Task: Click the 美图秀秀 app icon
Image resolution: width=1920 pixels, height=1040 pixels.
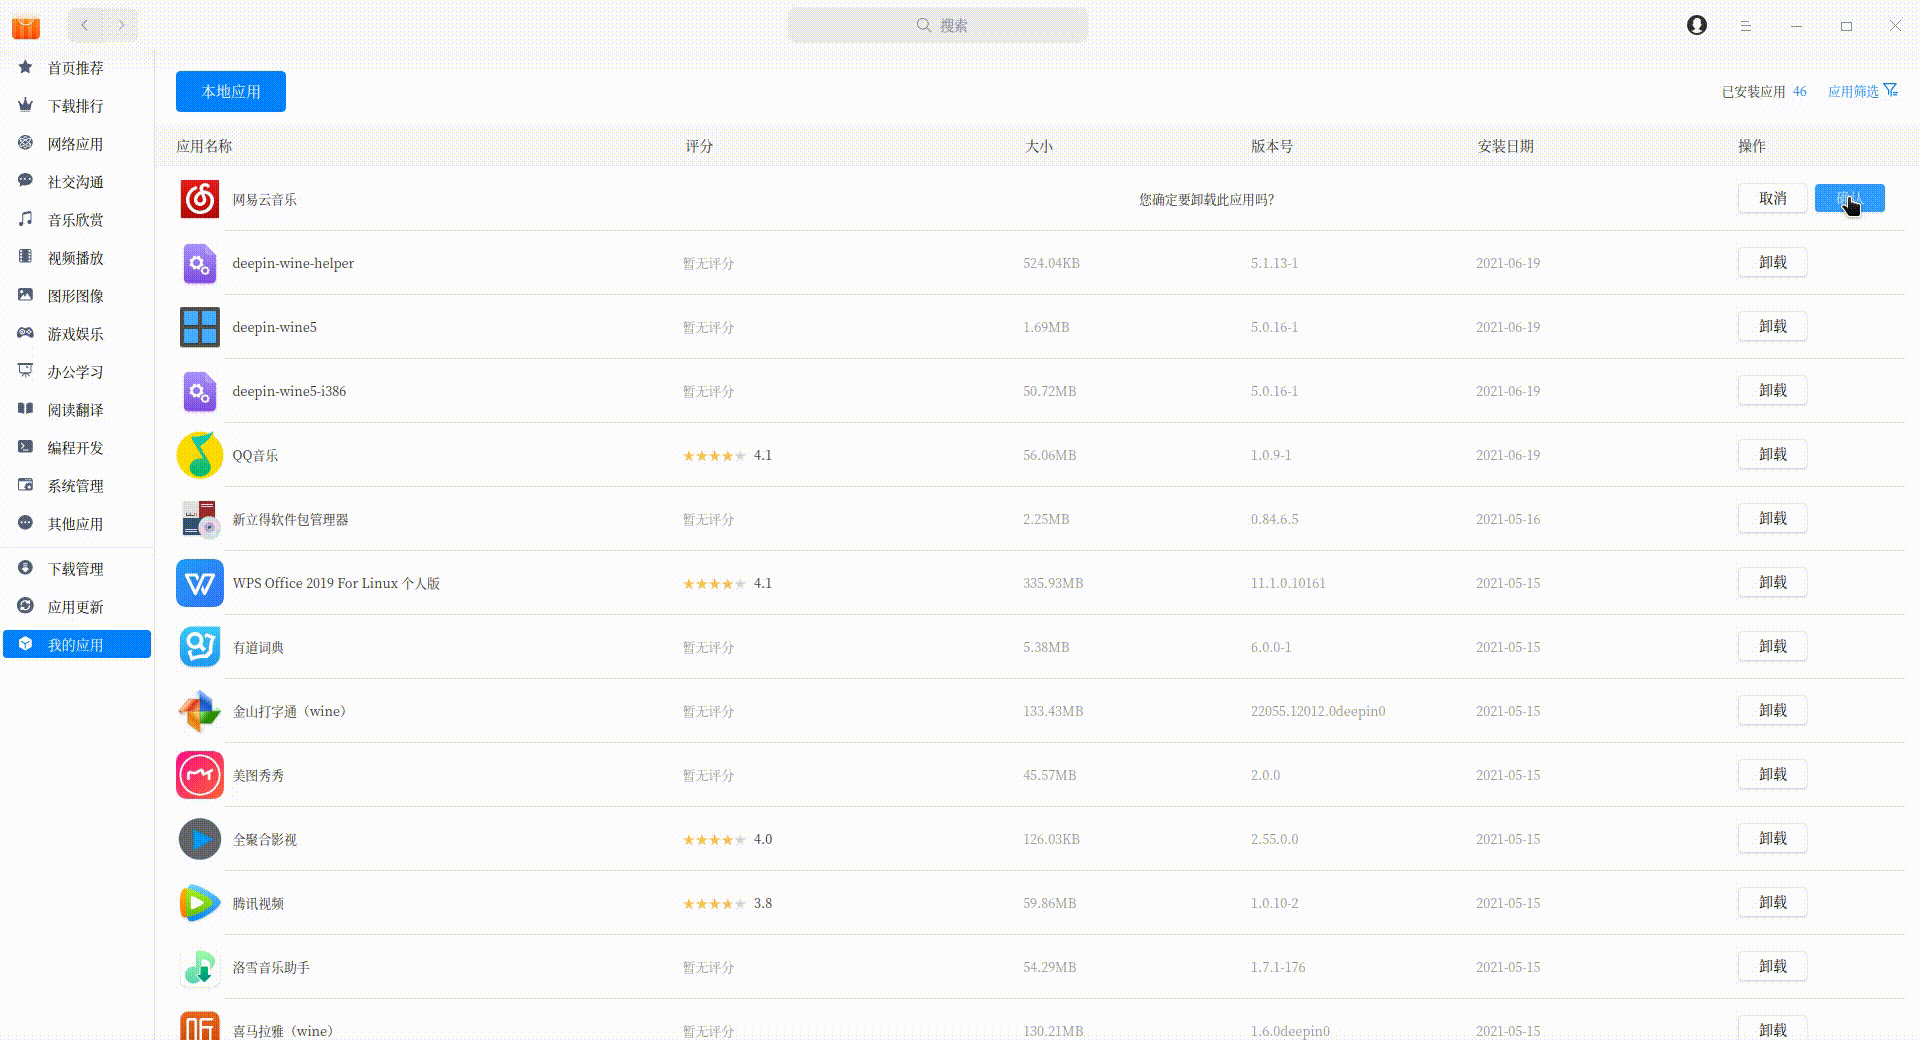Action: [200, 775]
